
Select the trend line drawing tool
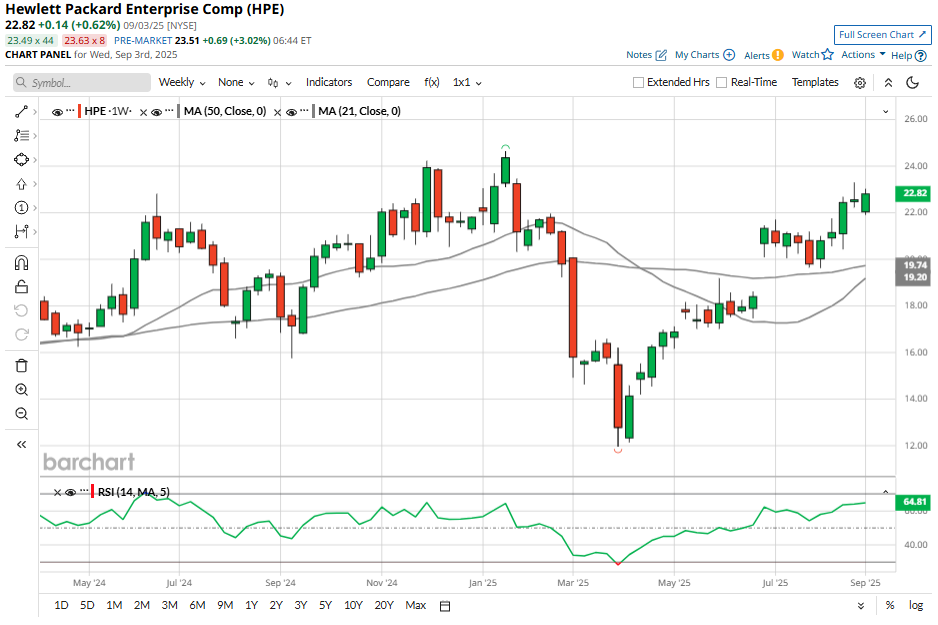(x=22, y=112)
